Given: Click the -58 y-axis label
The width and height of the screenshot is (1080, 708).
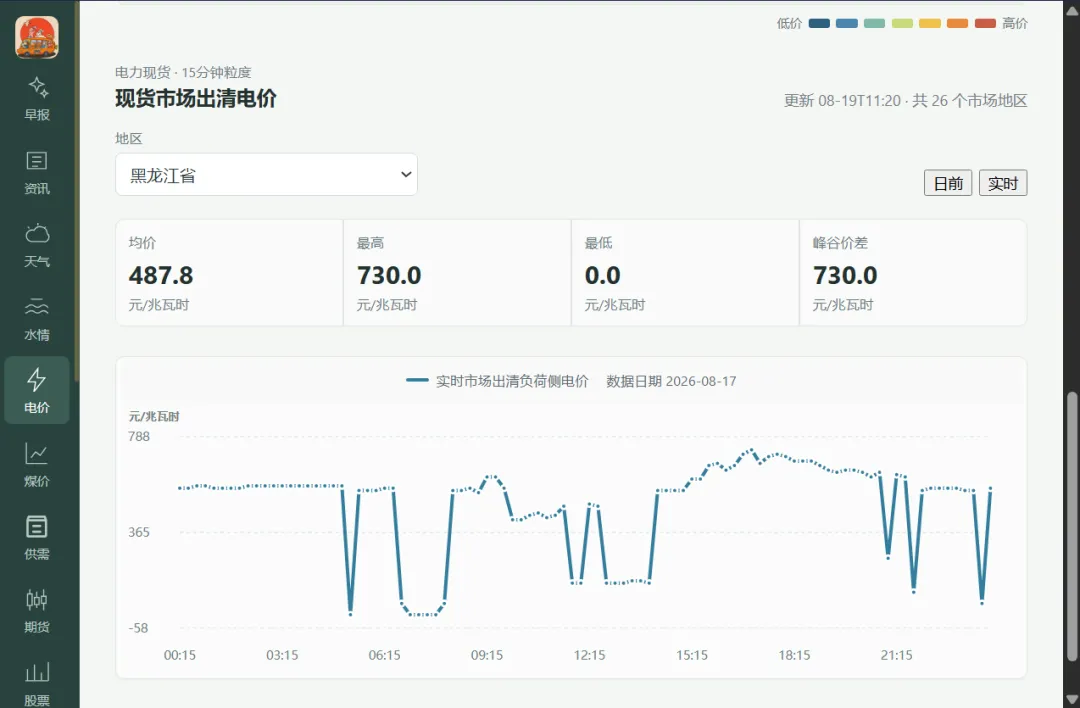Looking at the screenshot, I should [x=138, y=627].
